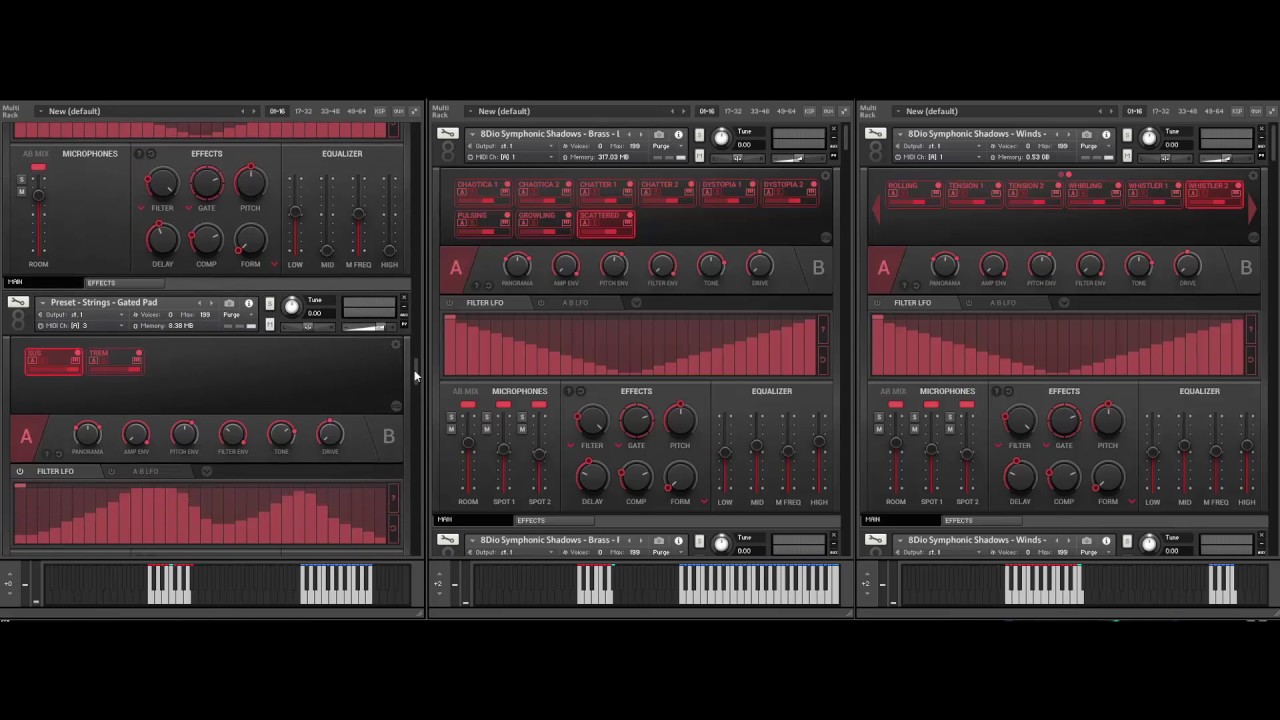Click the info icon in the top Winds instrument header

(1106, 134)
